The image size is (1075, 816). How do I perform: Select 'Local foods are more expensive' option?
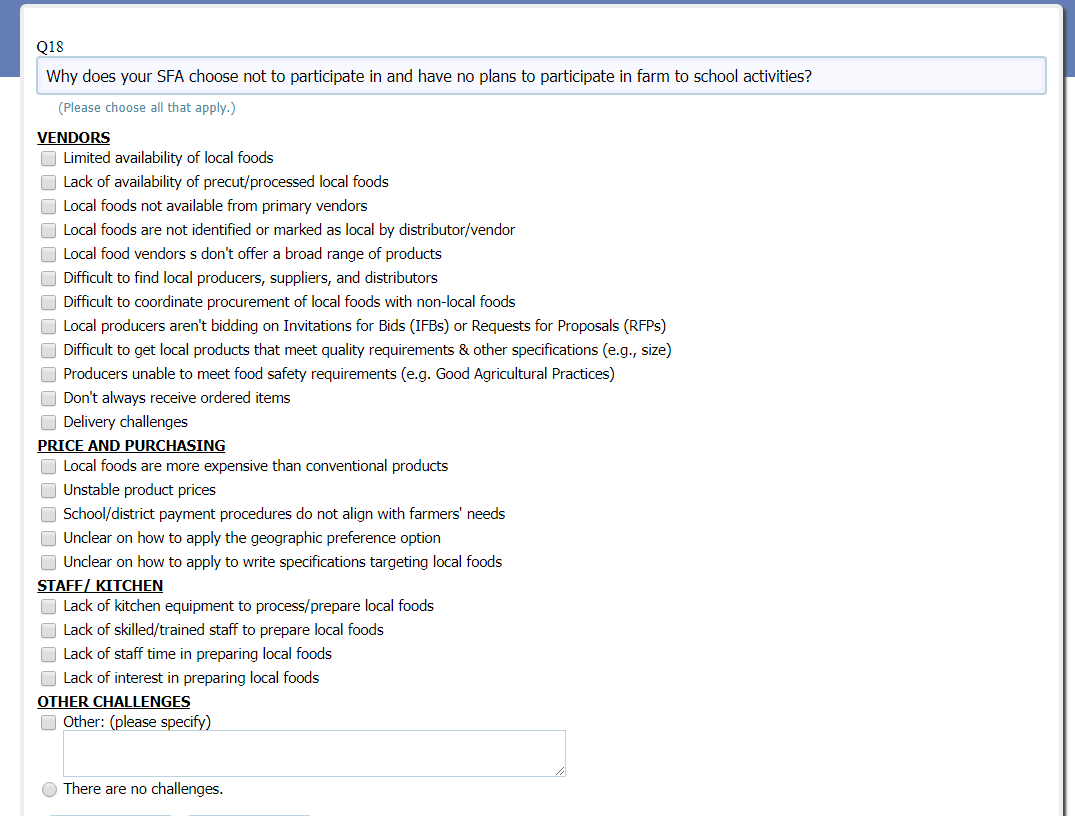tap(49, 466)
